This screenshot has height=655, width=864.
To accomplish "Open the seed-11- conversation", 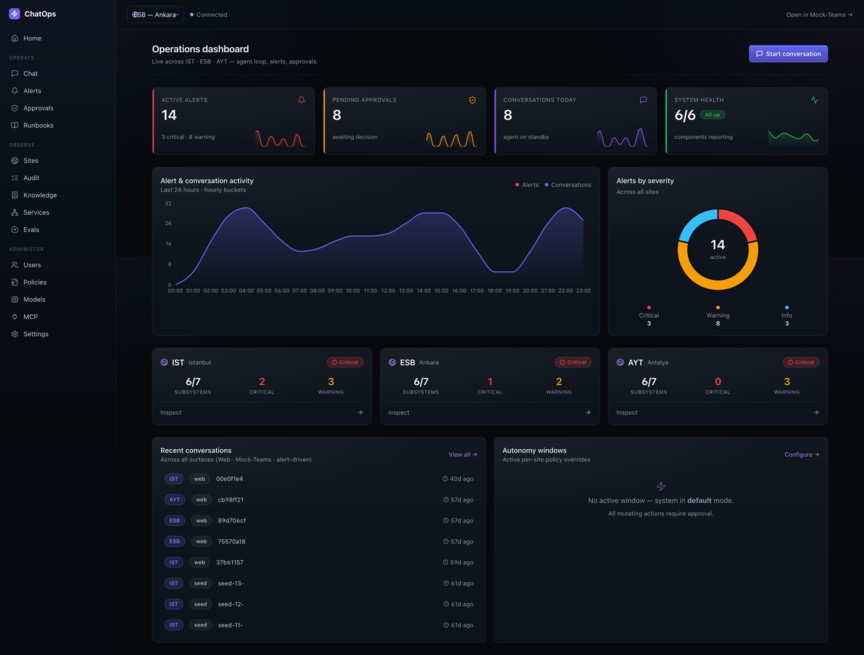I will (319, 626).
